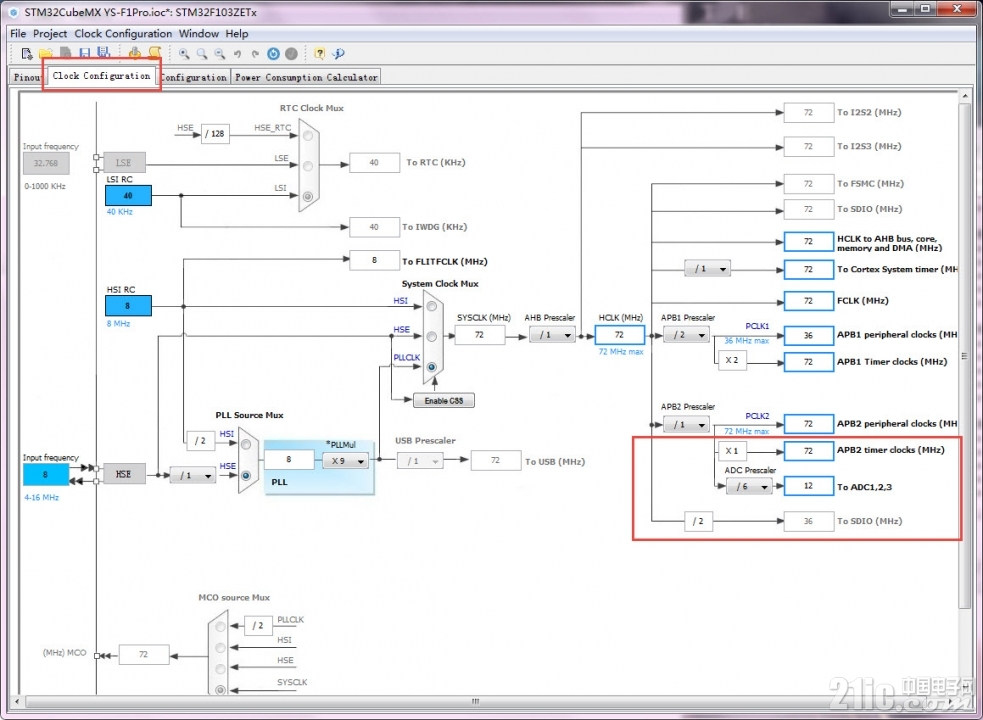
Task: Click the horizontal scrollbar left arrow
Action: (16, 701)
